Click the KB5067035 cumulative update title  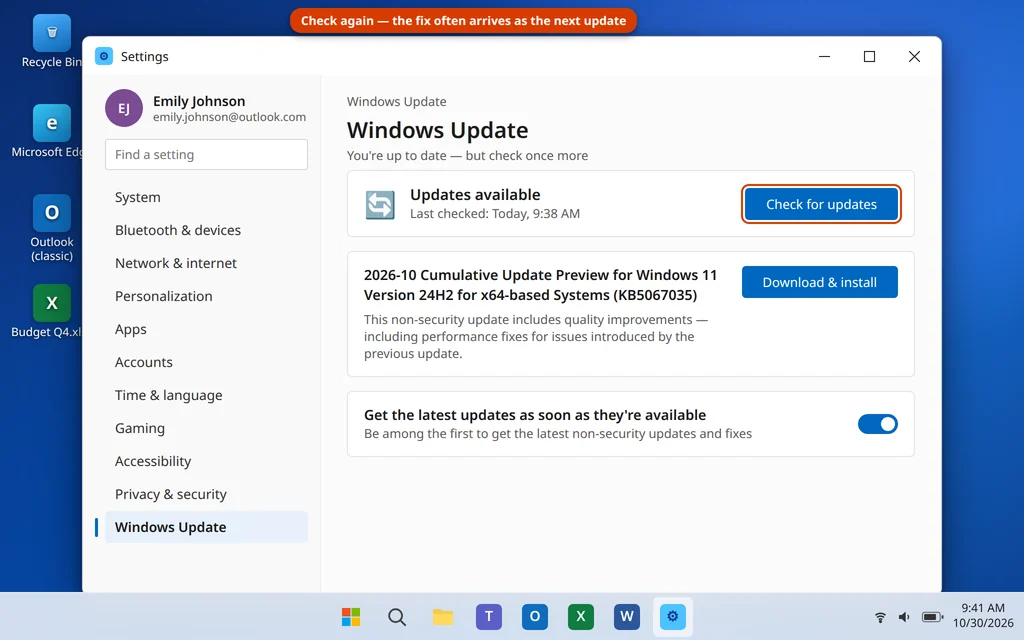[x=540, y=285]
